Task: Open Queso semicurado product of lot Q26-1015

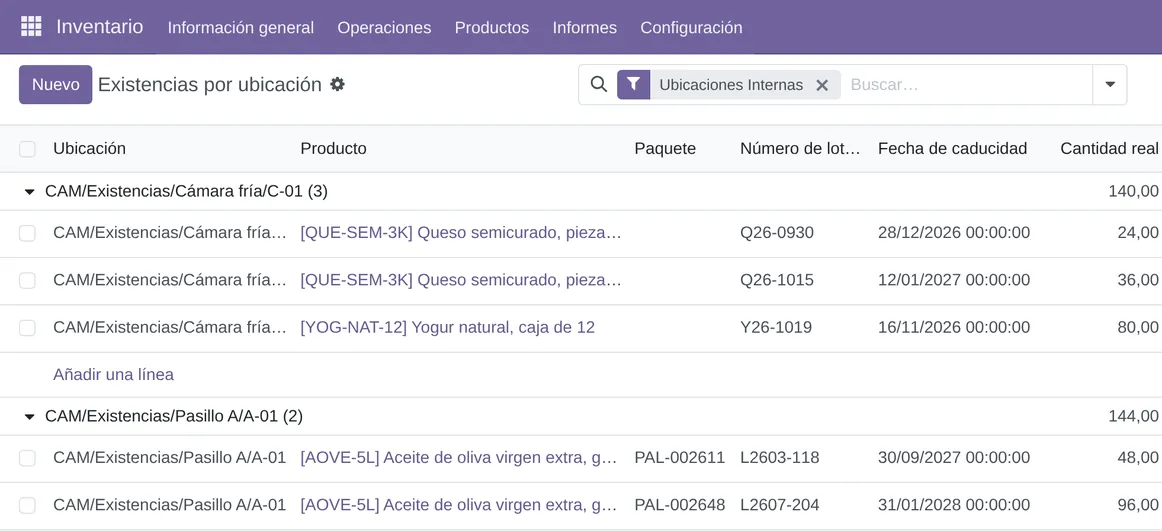Action: pyautogui.click(x=461, y=281)
